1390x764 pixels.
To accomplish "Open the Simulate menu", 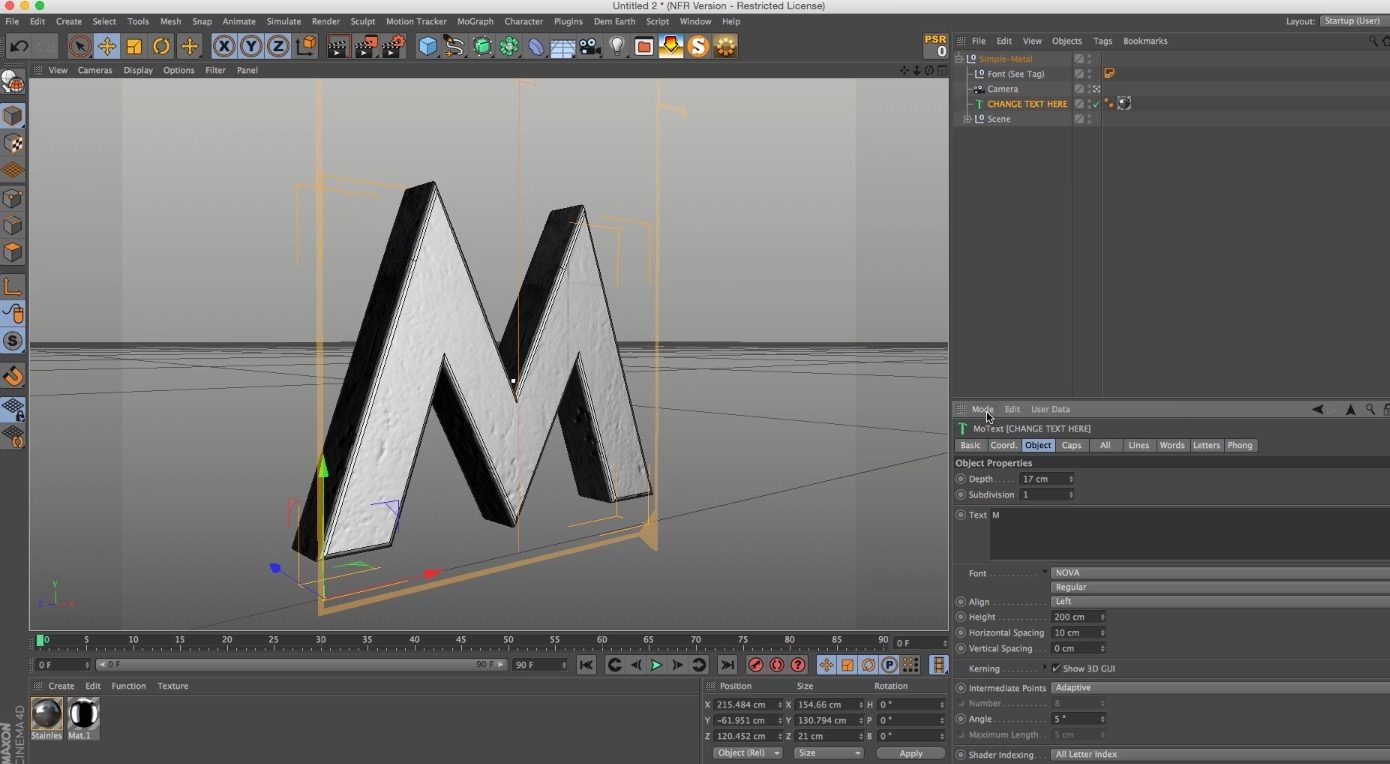I will [x=284, y=21].
